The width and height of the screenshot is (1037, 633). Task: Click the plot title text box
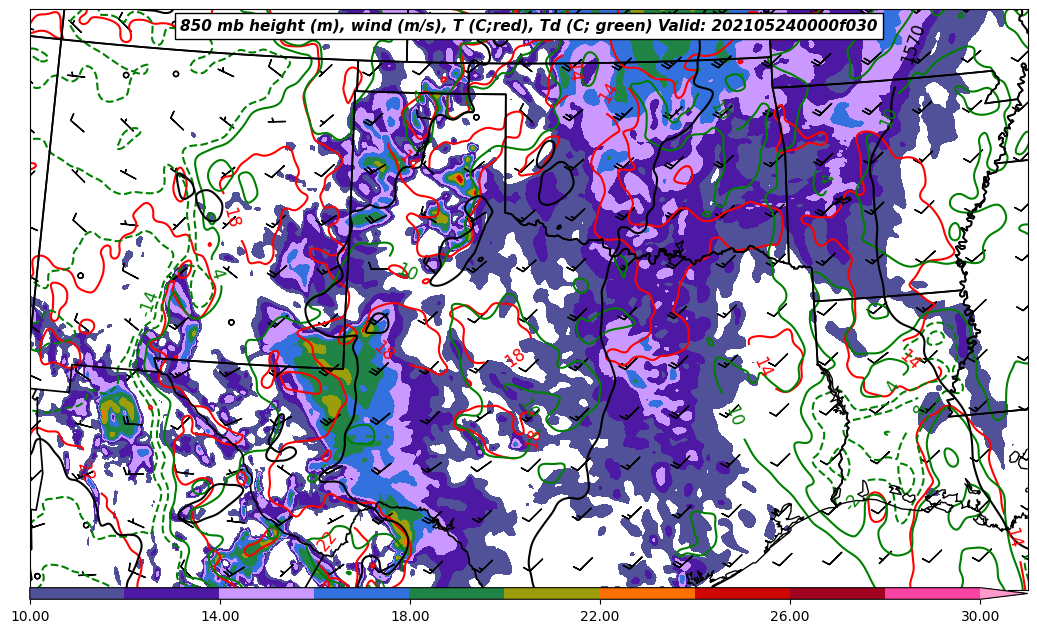(528, 26)
